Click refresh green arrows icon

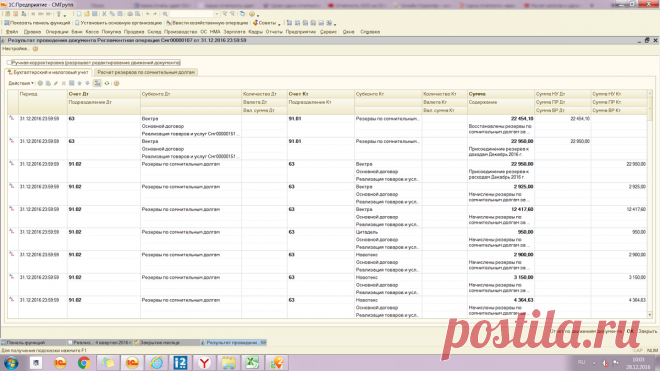[107, 83]
